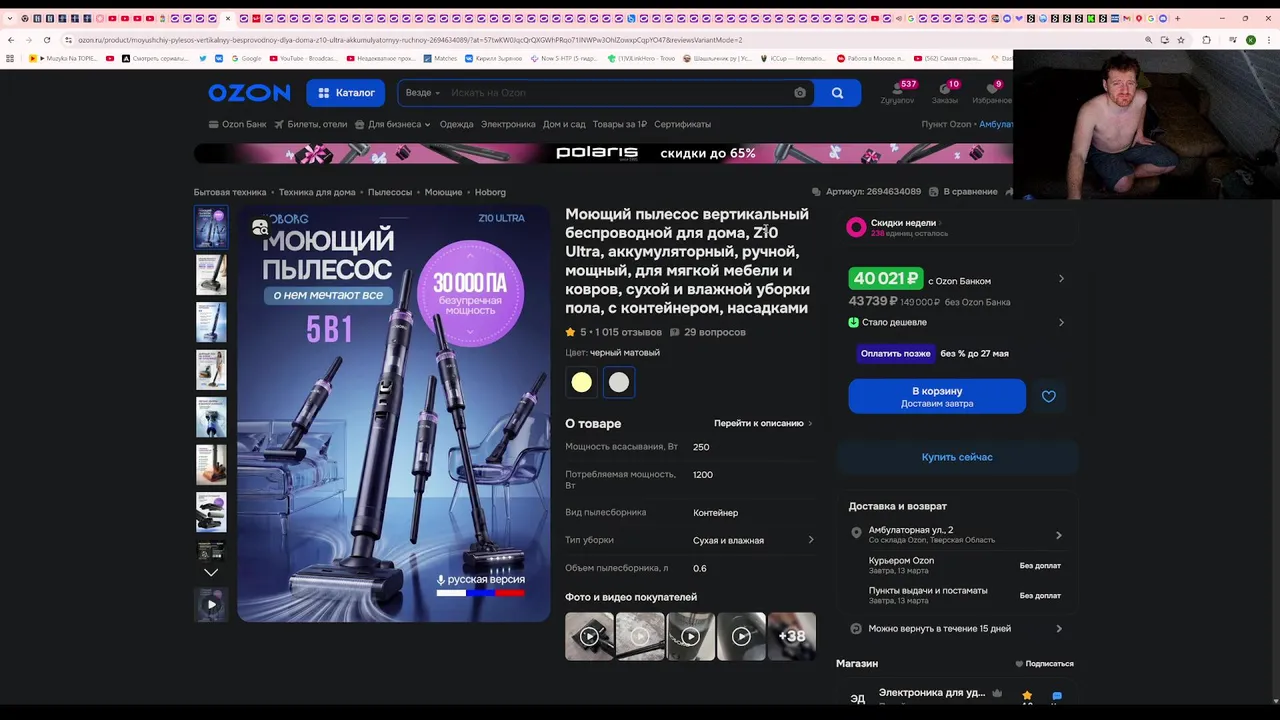Open the Заказы orders icon

tap(945, 93)
